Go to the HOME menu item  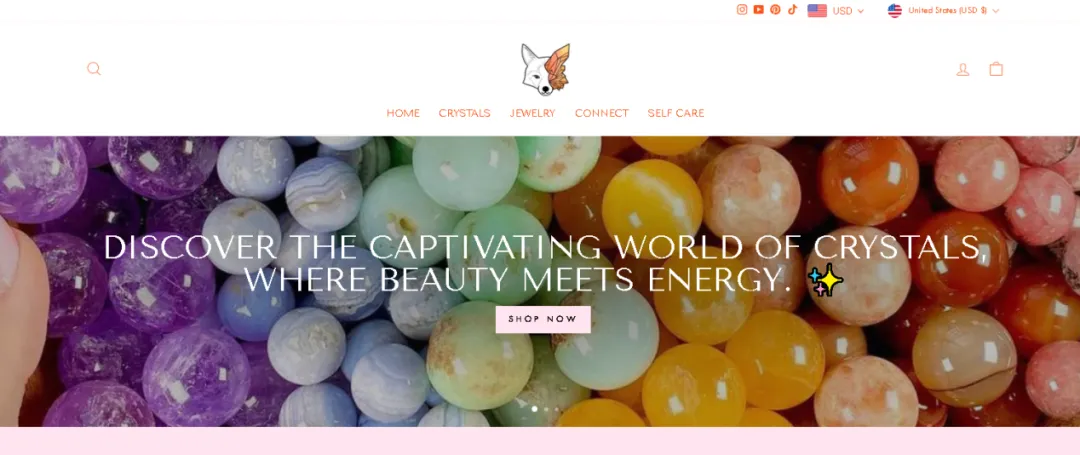click(x=403, y=113)
